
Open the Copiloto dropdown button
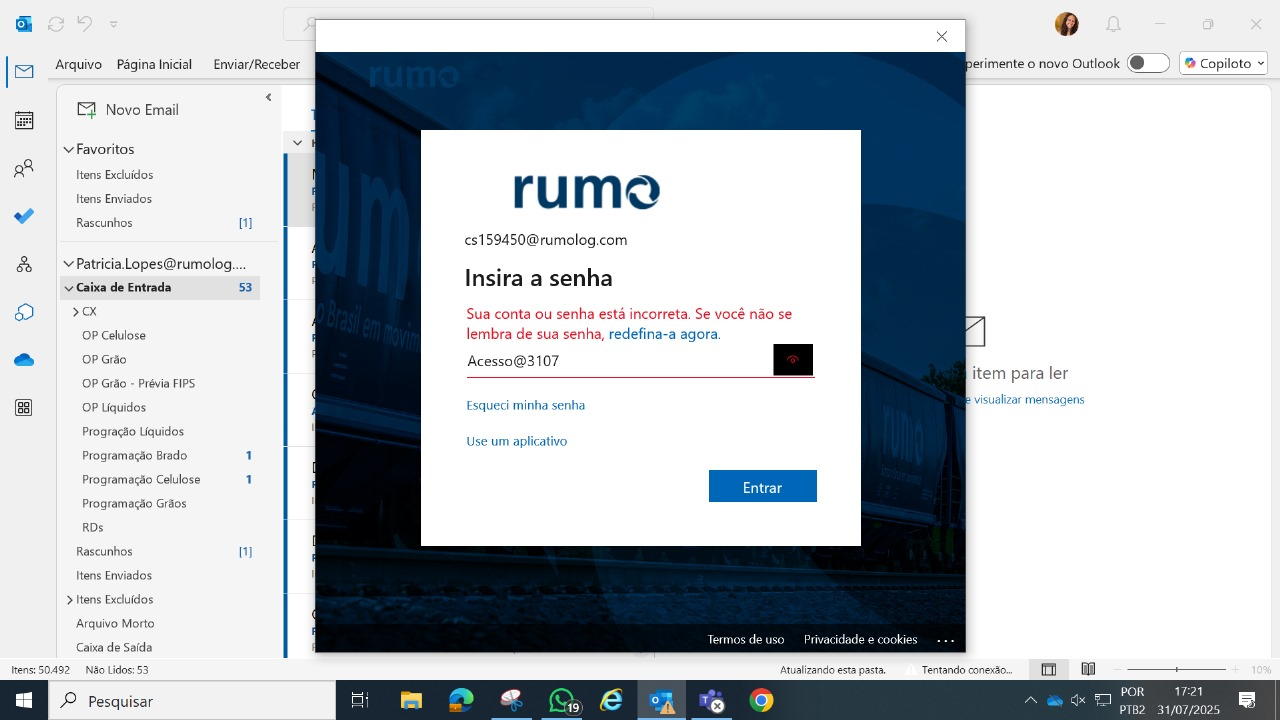[1224, 63]
